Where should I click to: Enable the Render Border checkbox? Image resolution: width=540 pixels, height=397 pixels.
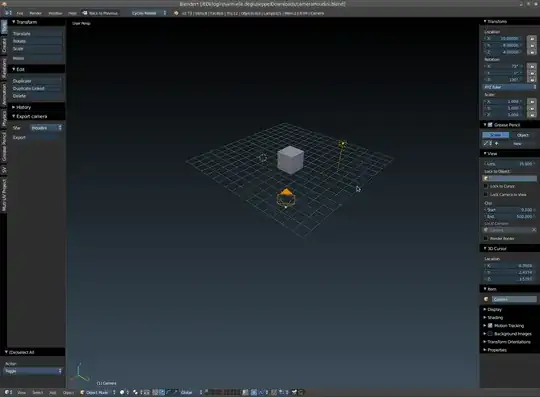coord(486,238)
